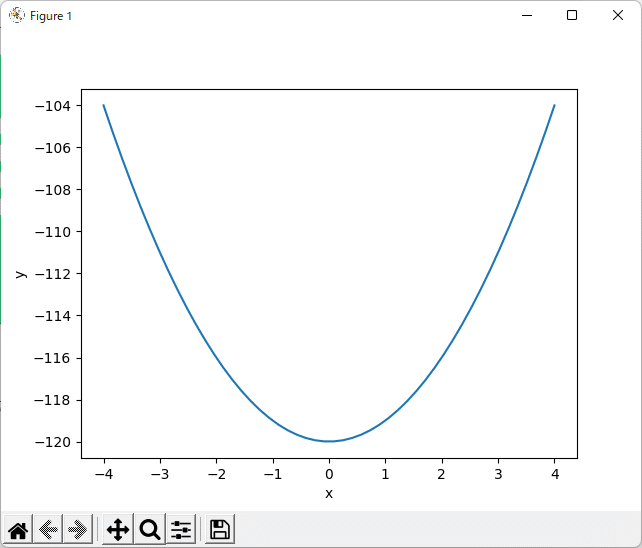Click x tick label 1
The width and height of the screenshot is (642, 548).
click(385, 474)
